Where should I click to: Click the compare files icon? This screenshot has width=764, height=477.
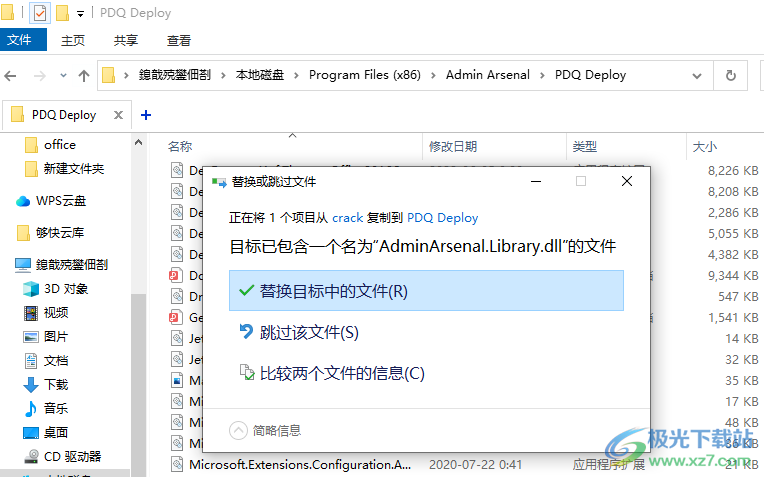coord(247,373)
